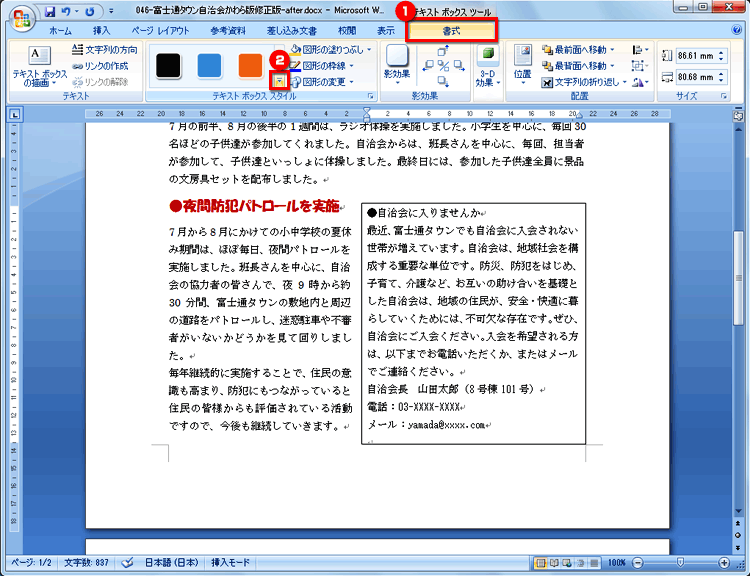Change 文字列の方向 text direction
Screen dimensions: 750x576
(x=105, y=49)
